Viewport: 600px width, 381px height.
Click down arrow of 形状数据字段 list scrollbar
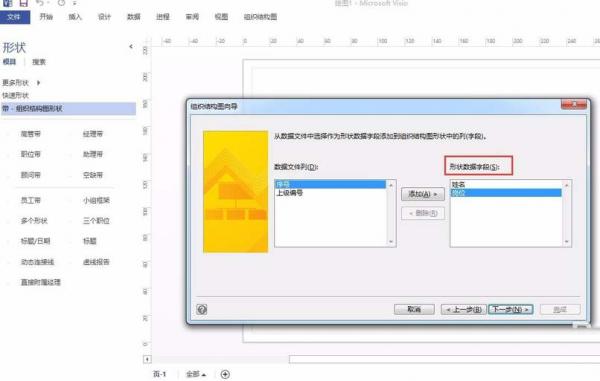(567, 242)
